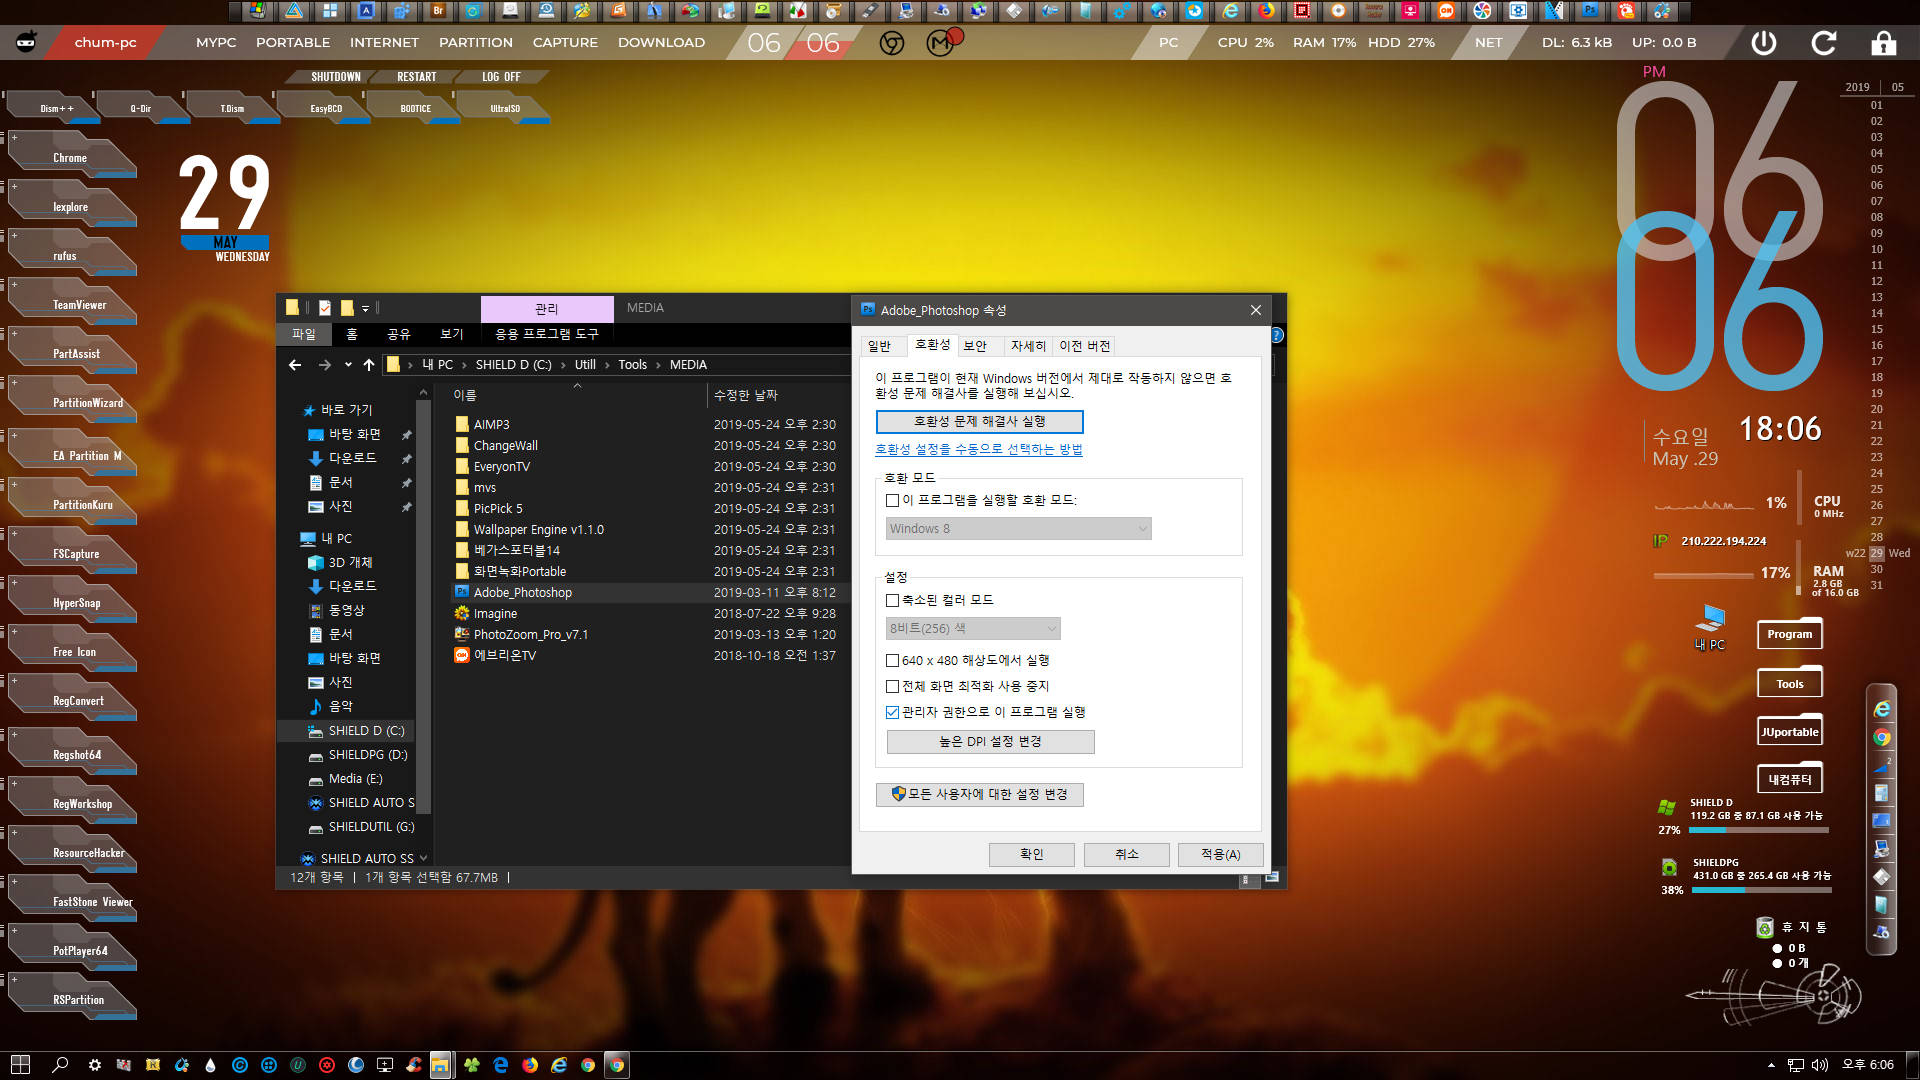This screenshot has width=1920, height=1080.
Task: Open 8비트(256) 색 color dropdown
Action: (x=973, y=628)
